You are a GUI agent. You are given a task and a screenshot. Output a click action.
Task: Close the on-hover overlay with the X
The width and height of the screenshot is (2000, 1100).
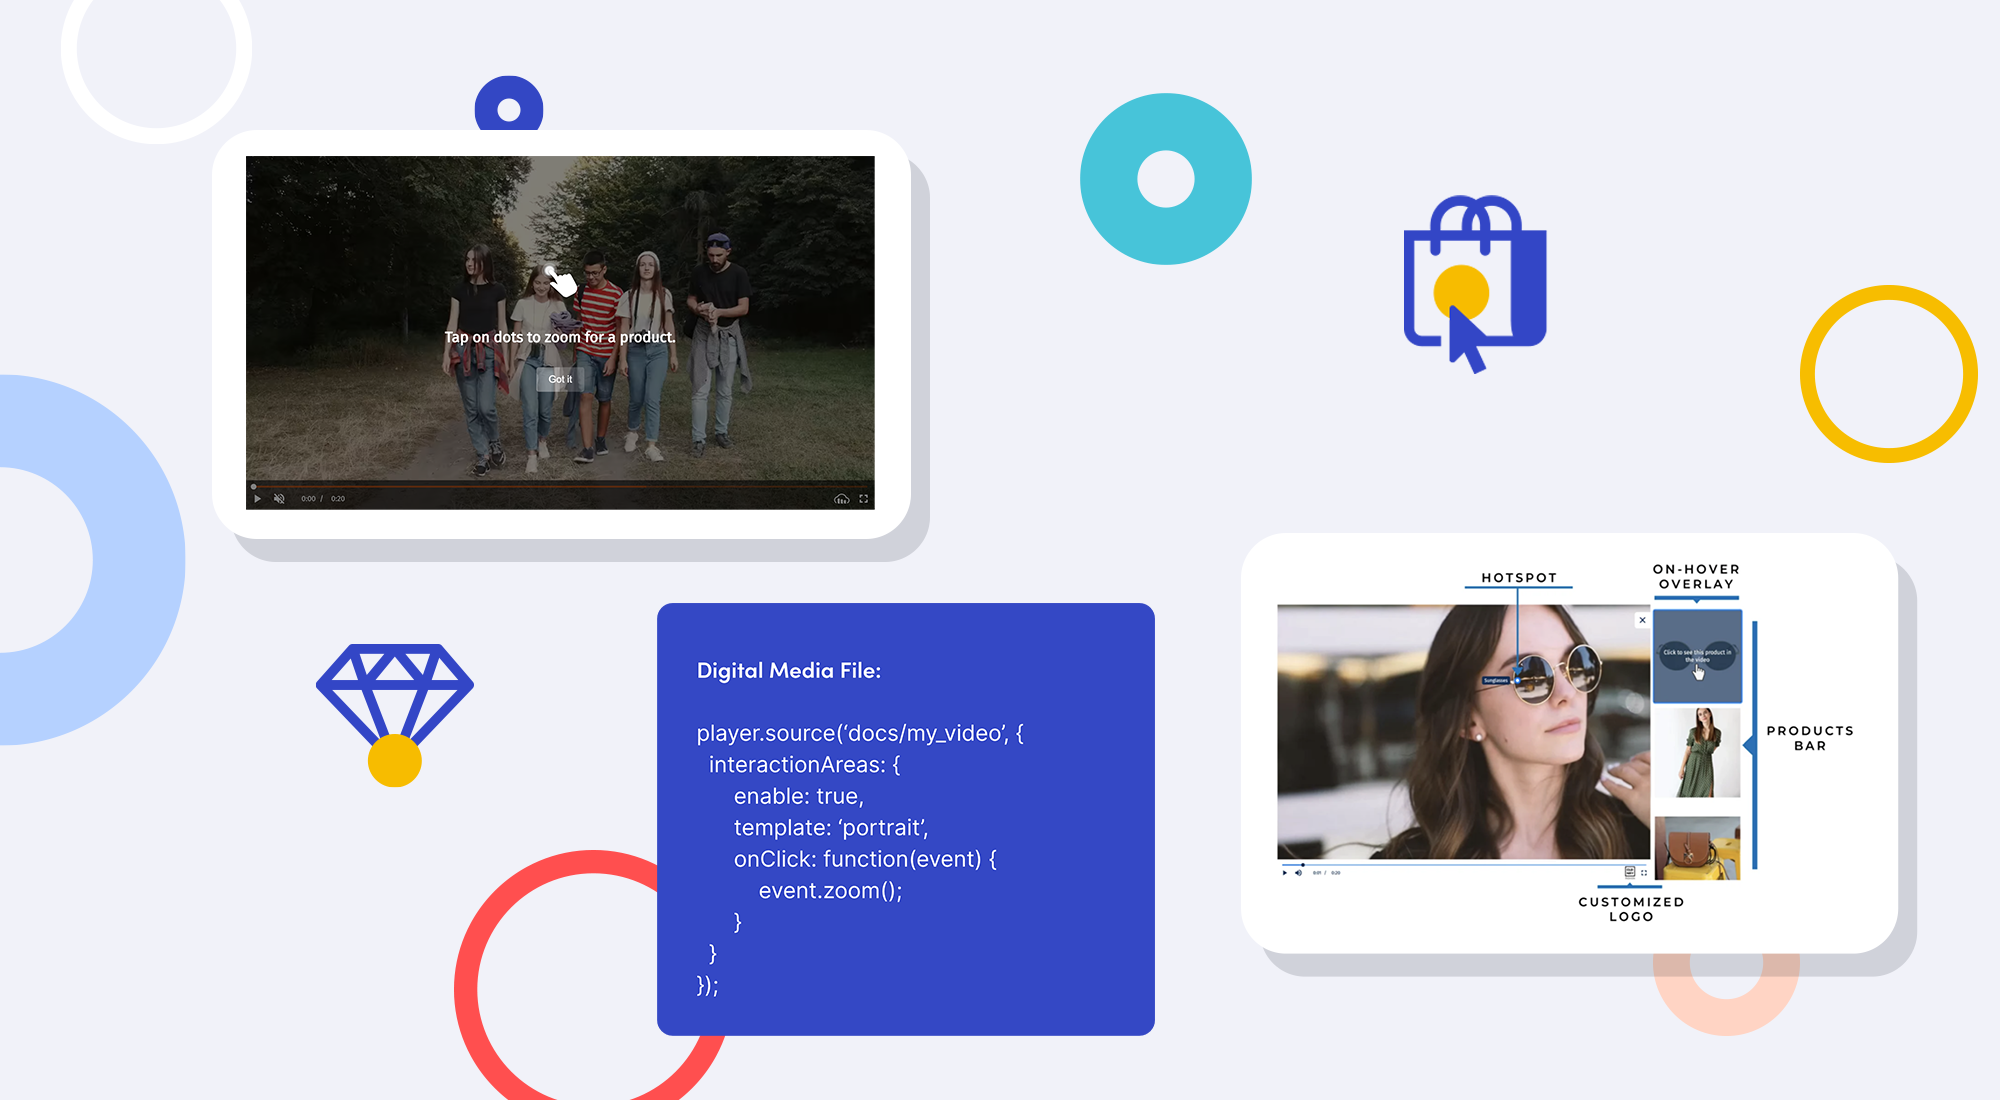pos(1641,619)
